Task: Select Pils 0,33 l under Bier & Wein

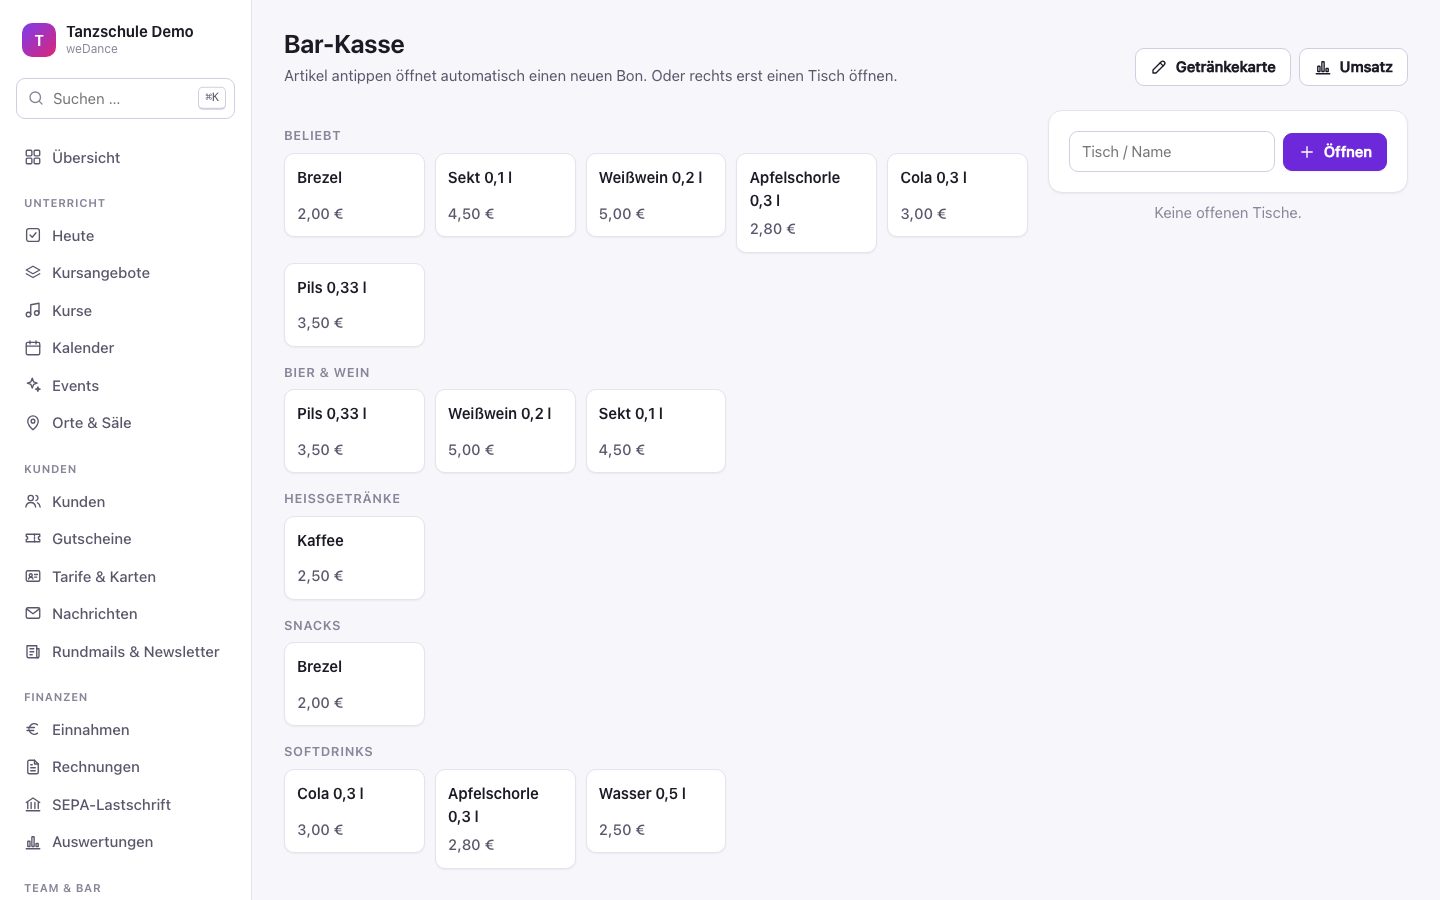Action: pyautogui.click(x=354, y=431)
